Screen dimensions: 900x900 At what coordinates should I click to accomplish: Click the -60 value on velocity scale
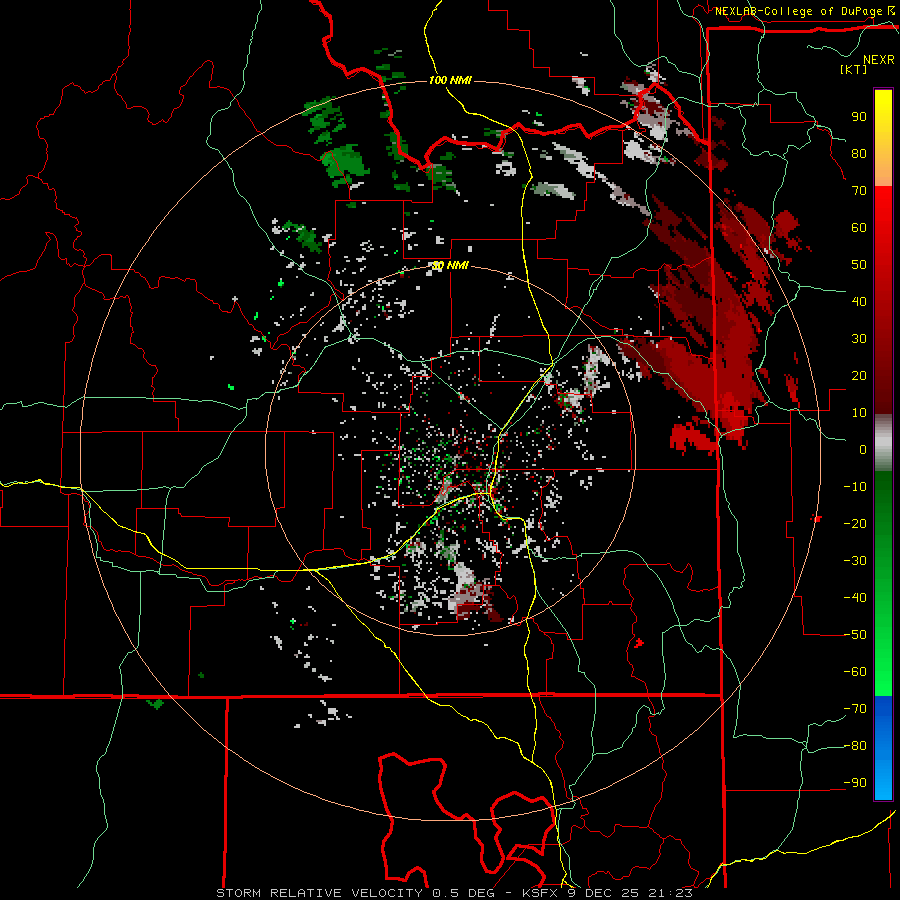(855, 672)
